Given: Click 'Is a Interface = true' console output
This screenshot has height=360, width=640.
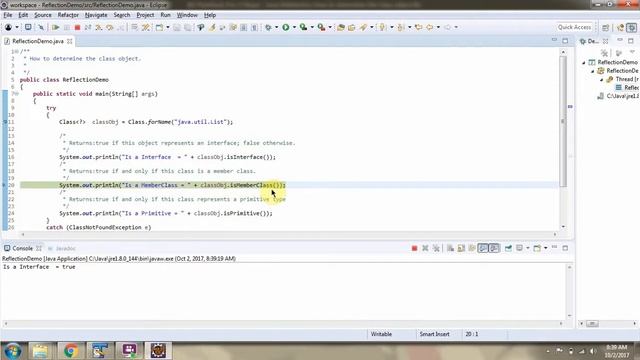Looking at the screenshot, I should [39, 267].
